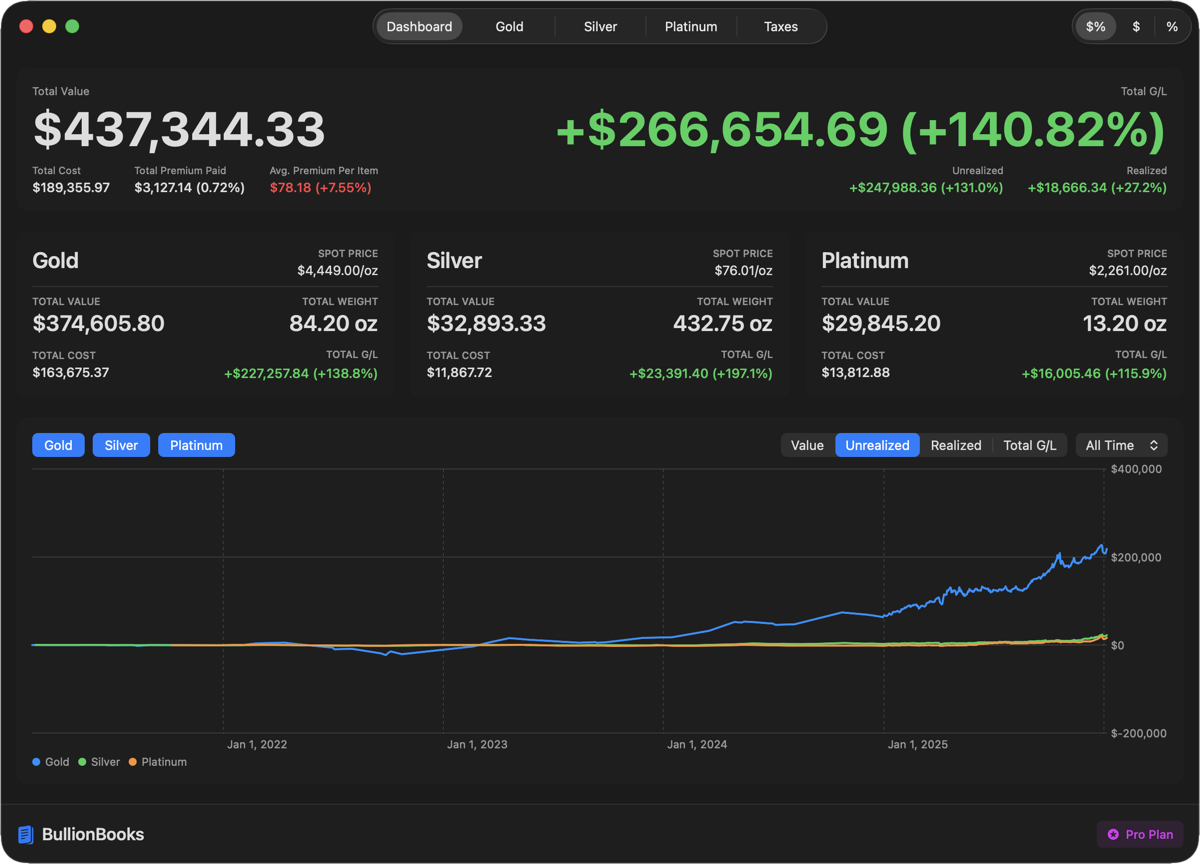Click the green zoom window button

tap(72, 26)
